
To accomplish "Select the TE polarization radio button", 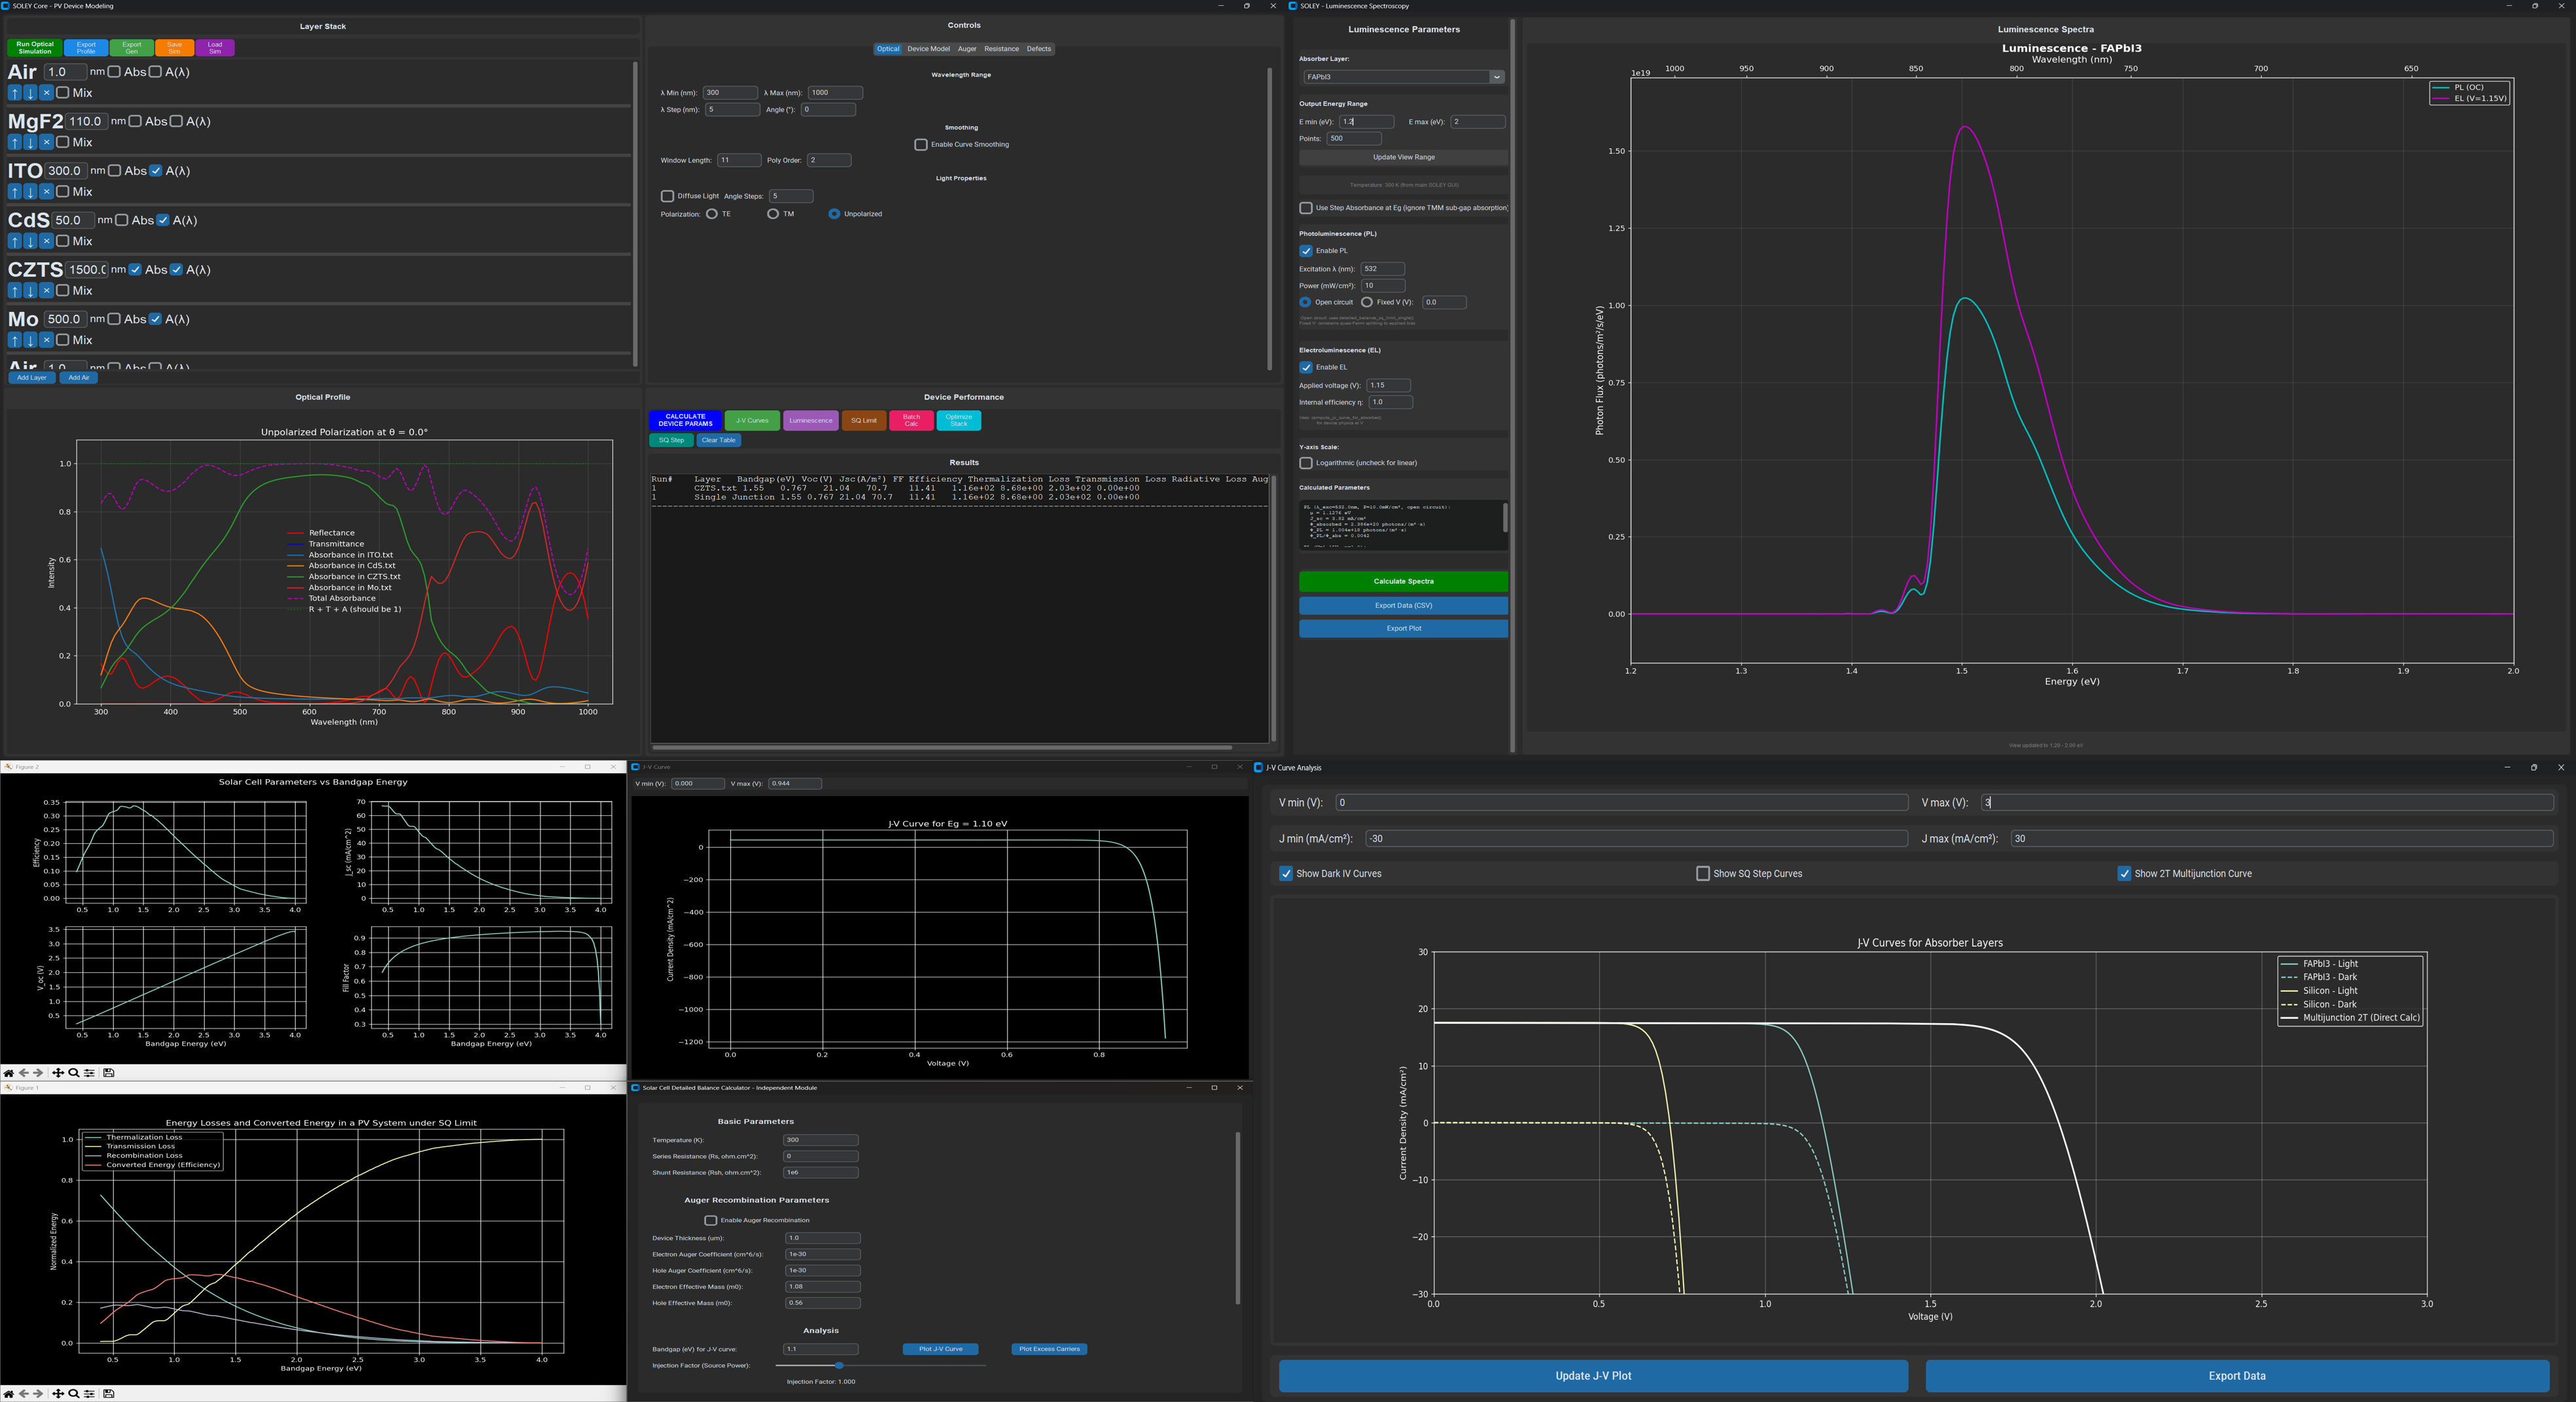I will click(712, 214).
